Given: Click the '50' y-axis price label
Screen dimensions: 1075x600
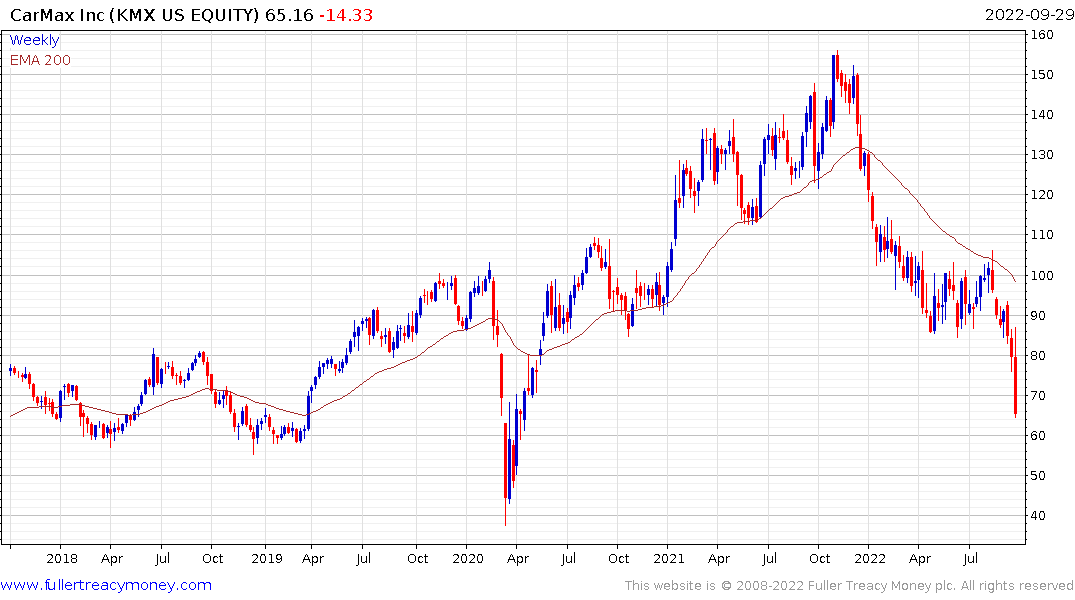Looking at the screenshot, I should point(1038,476).
